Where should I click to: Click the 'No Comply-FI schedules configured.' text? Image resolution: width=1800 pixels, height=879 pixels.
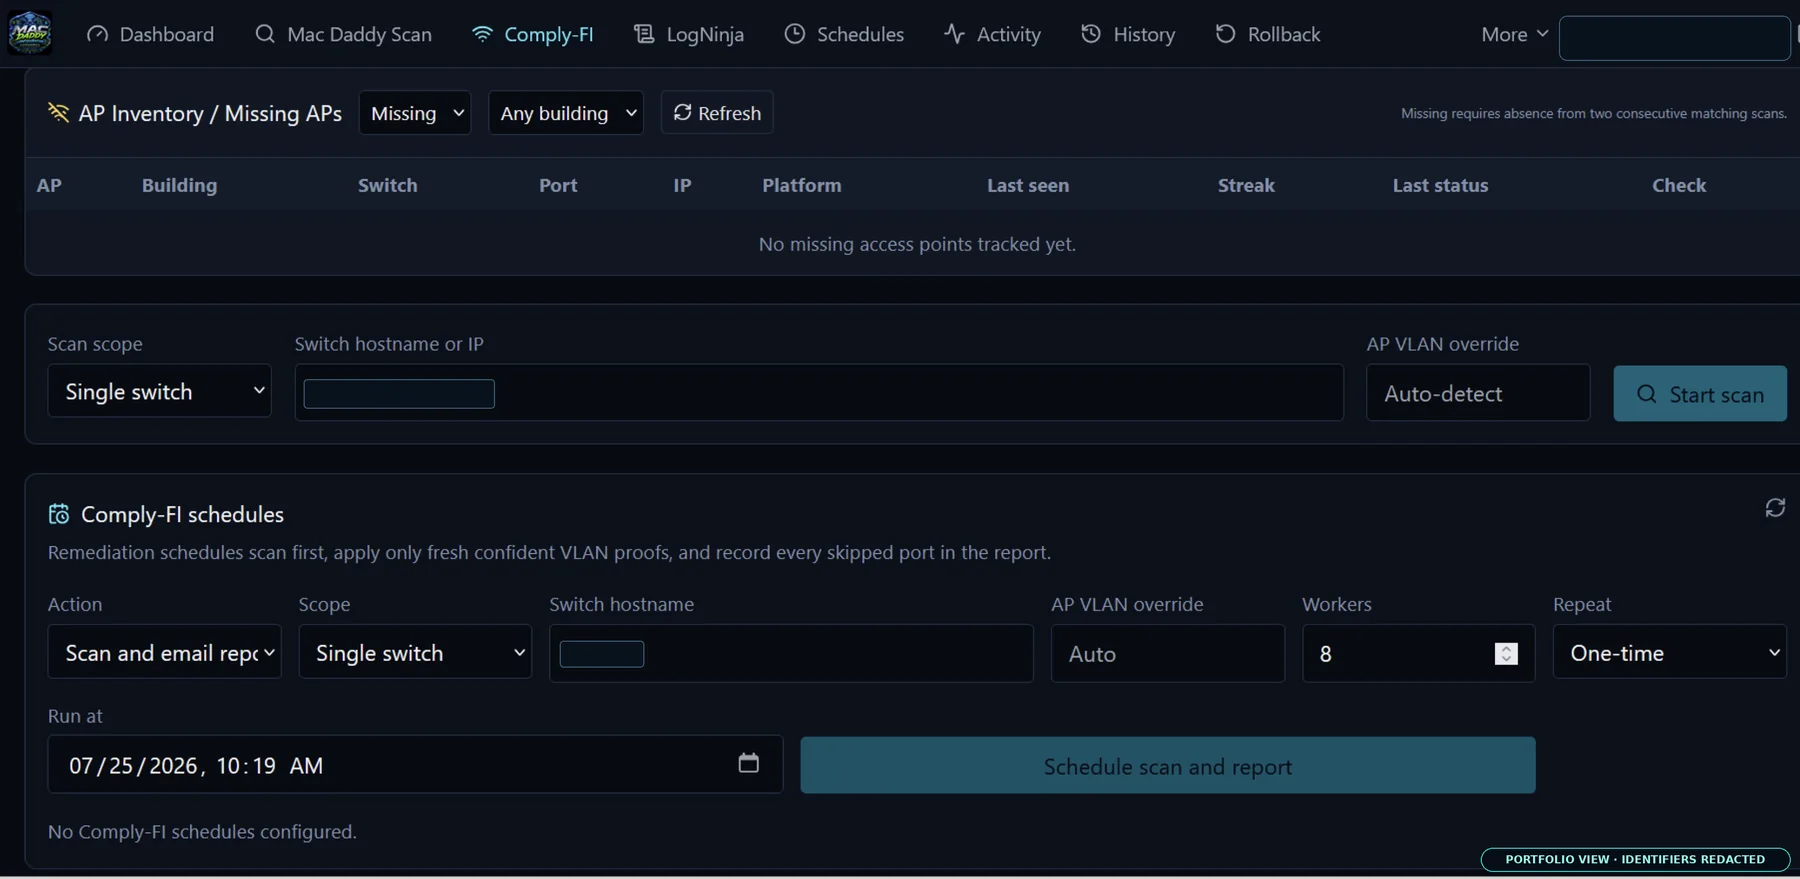202,831
